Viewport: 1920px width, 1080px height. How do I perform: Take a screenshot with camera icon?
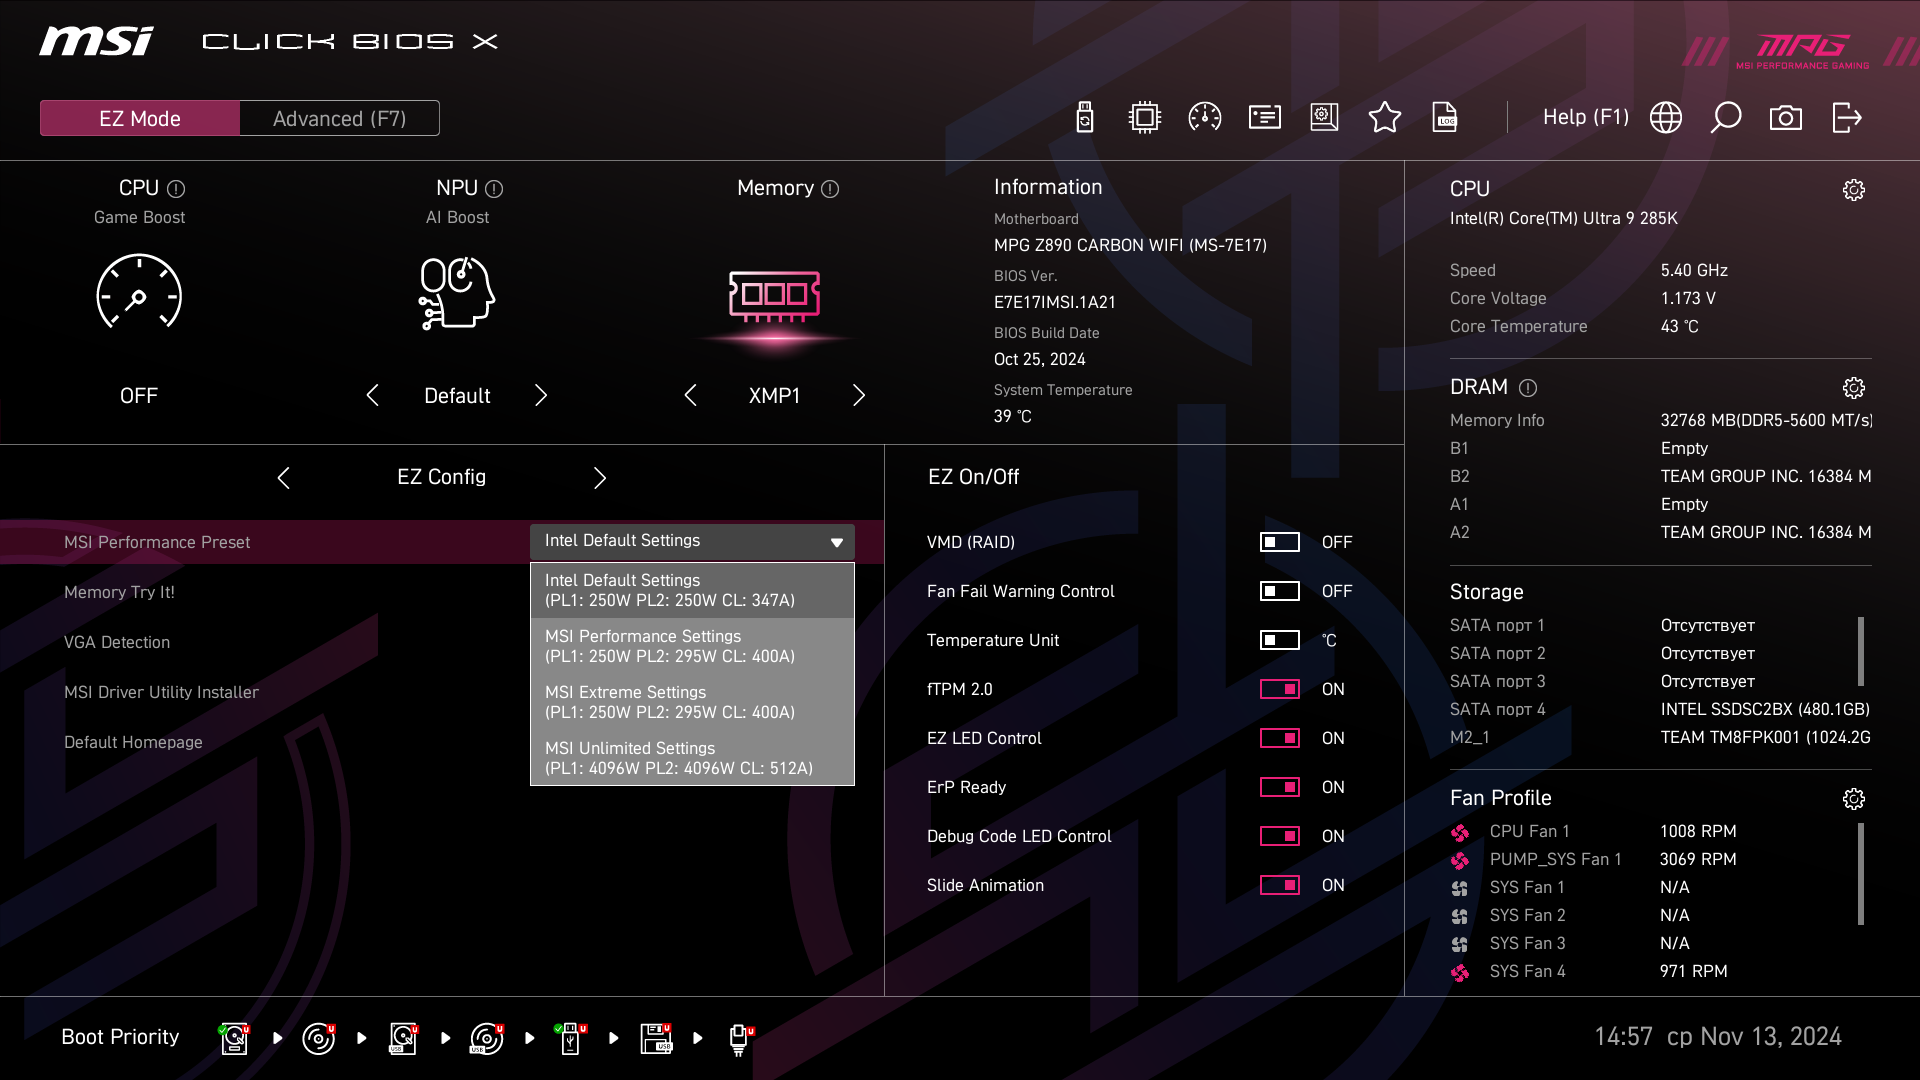(1785, 118)
